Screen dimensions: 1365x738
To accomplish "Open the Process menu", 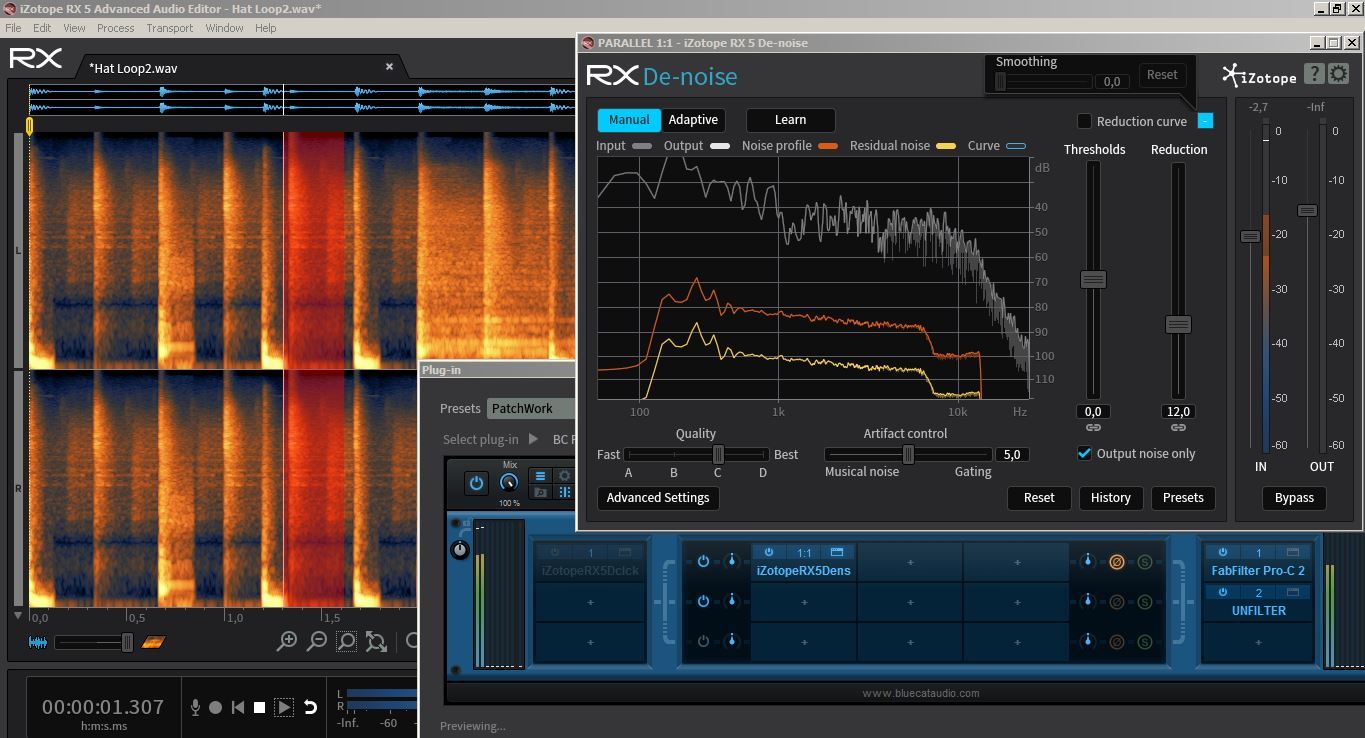I will coord(115,28).
